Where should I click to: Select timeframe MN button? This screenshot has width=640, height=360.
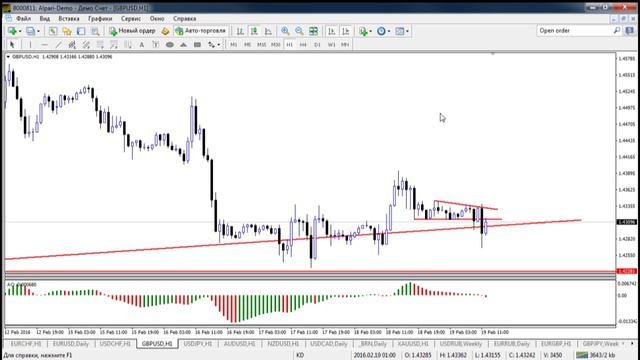pyautogui.click(x=345, y=44)
